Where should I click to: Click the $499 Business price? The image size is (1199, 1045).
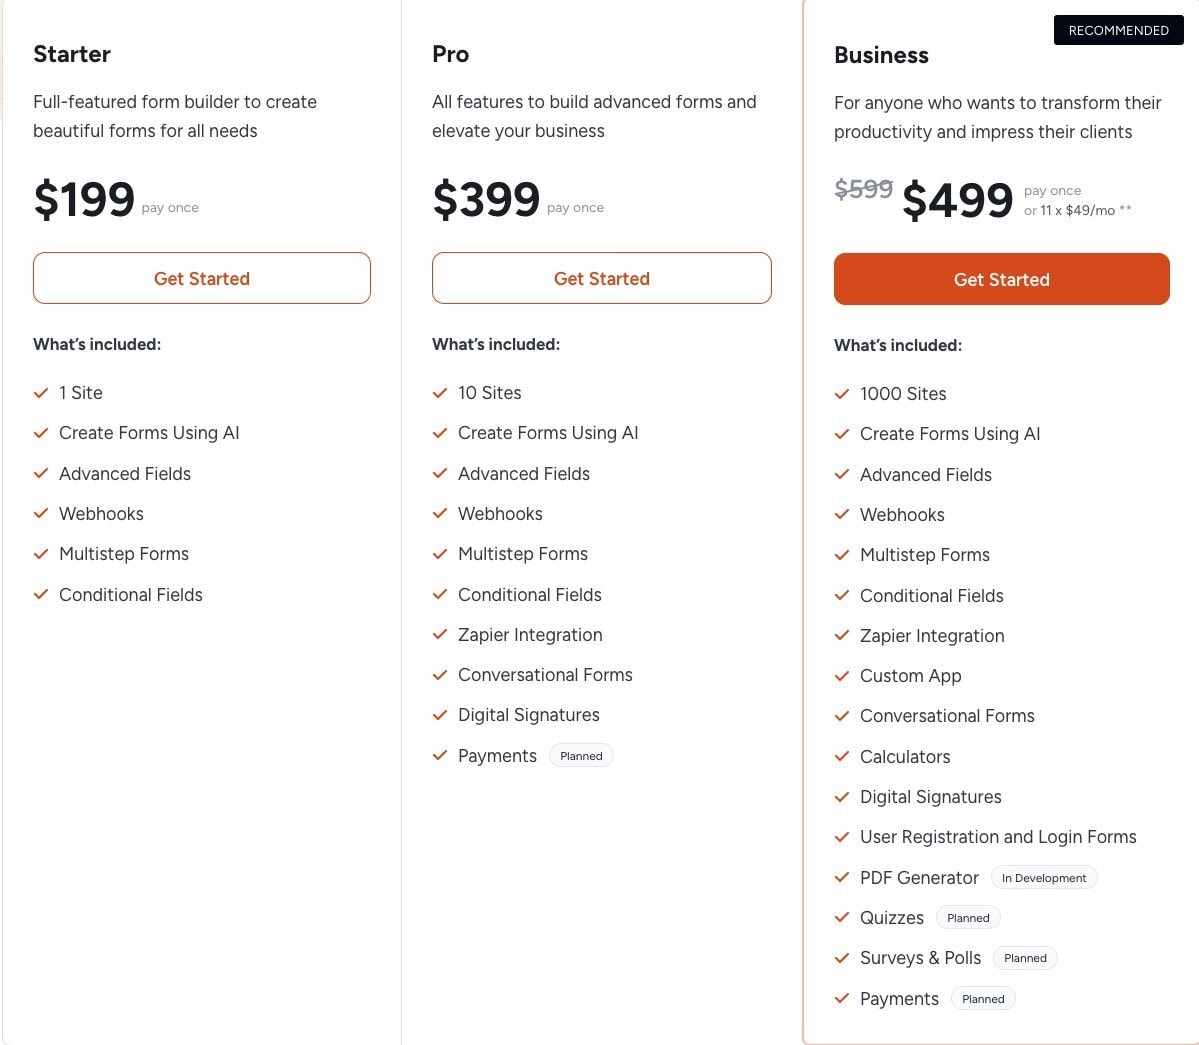(x=957, y=200)
